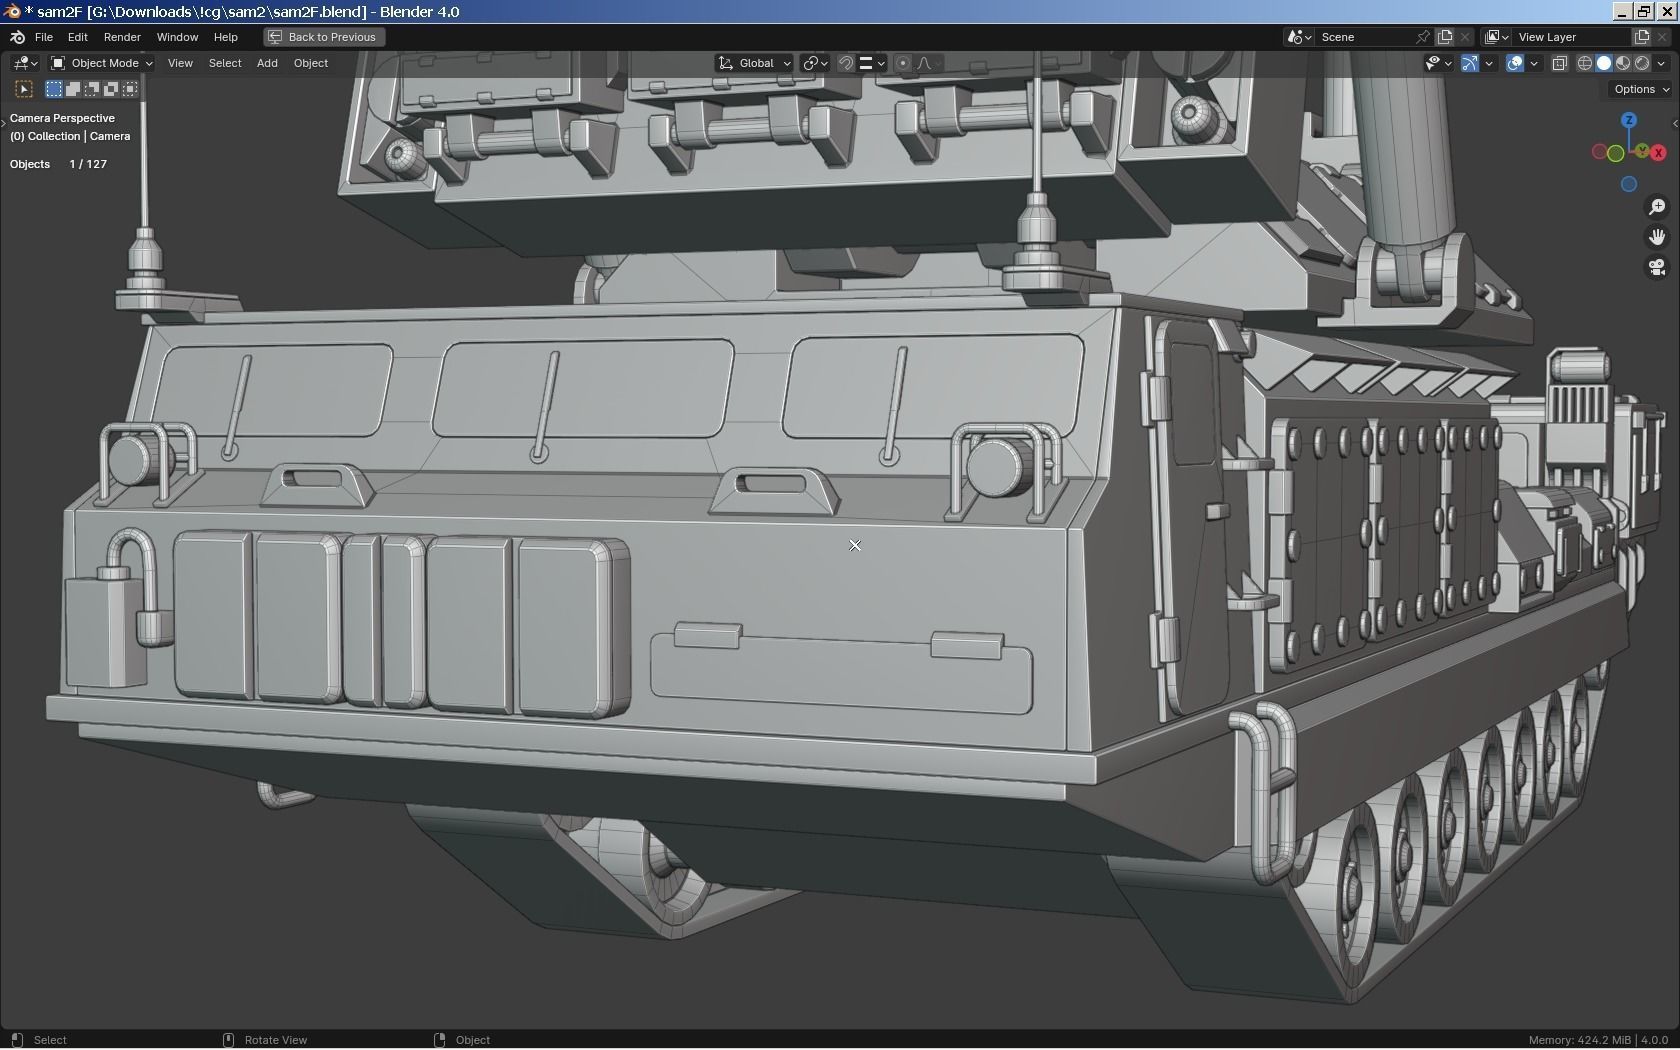Switch to Rendered viewport shading
The height and width of the screenshot is (1050, 1680).
click(x=1642, y=63)
